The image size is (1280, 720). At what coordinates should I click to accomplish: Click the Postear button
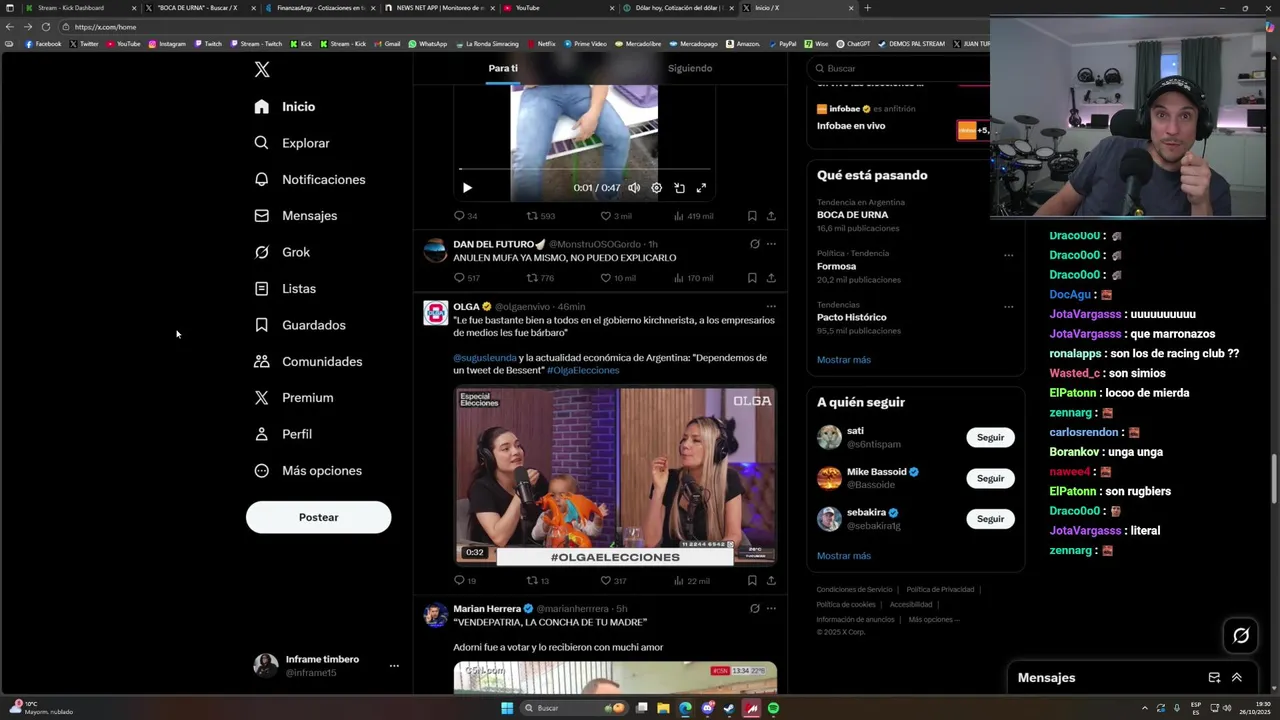(x=319, y=517)
